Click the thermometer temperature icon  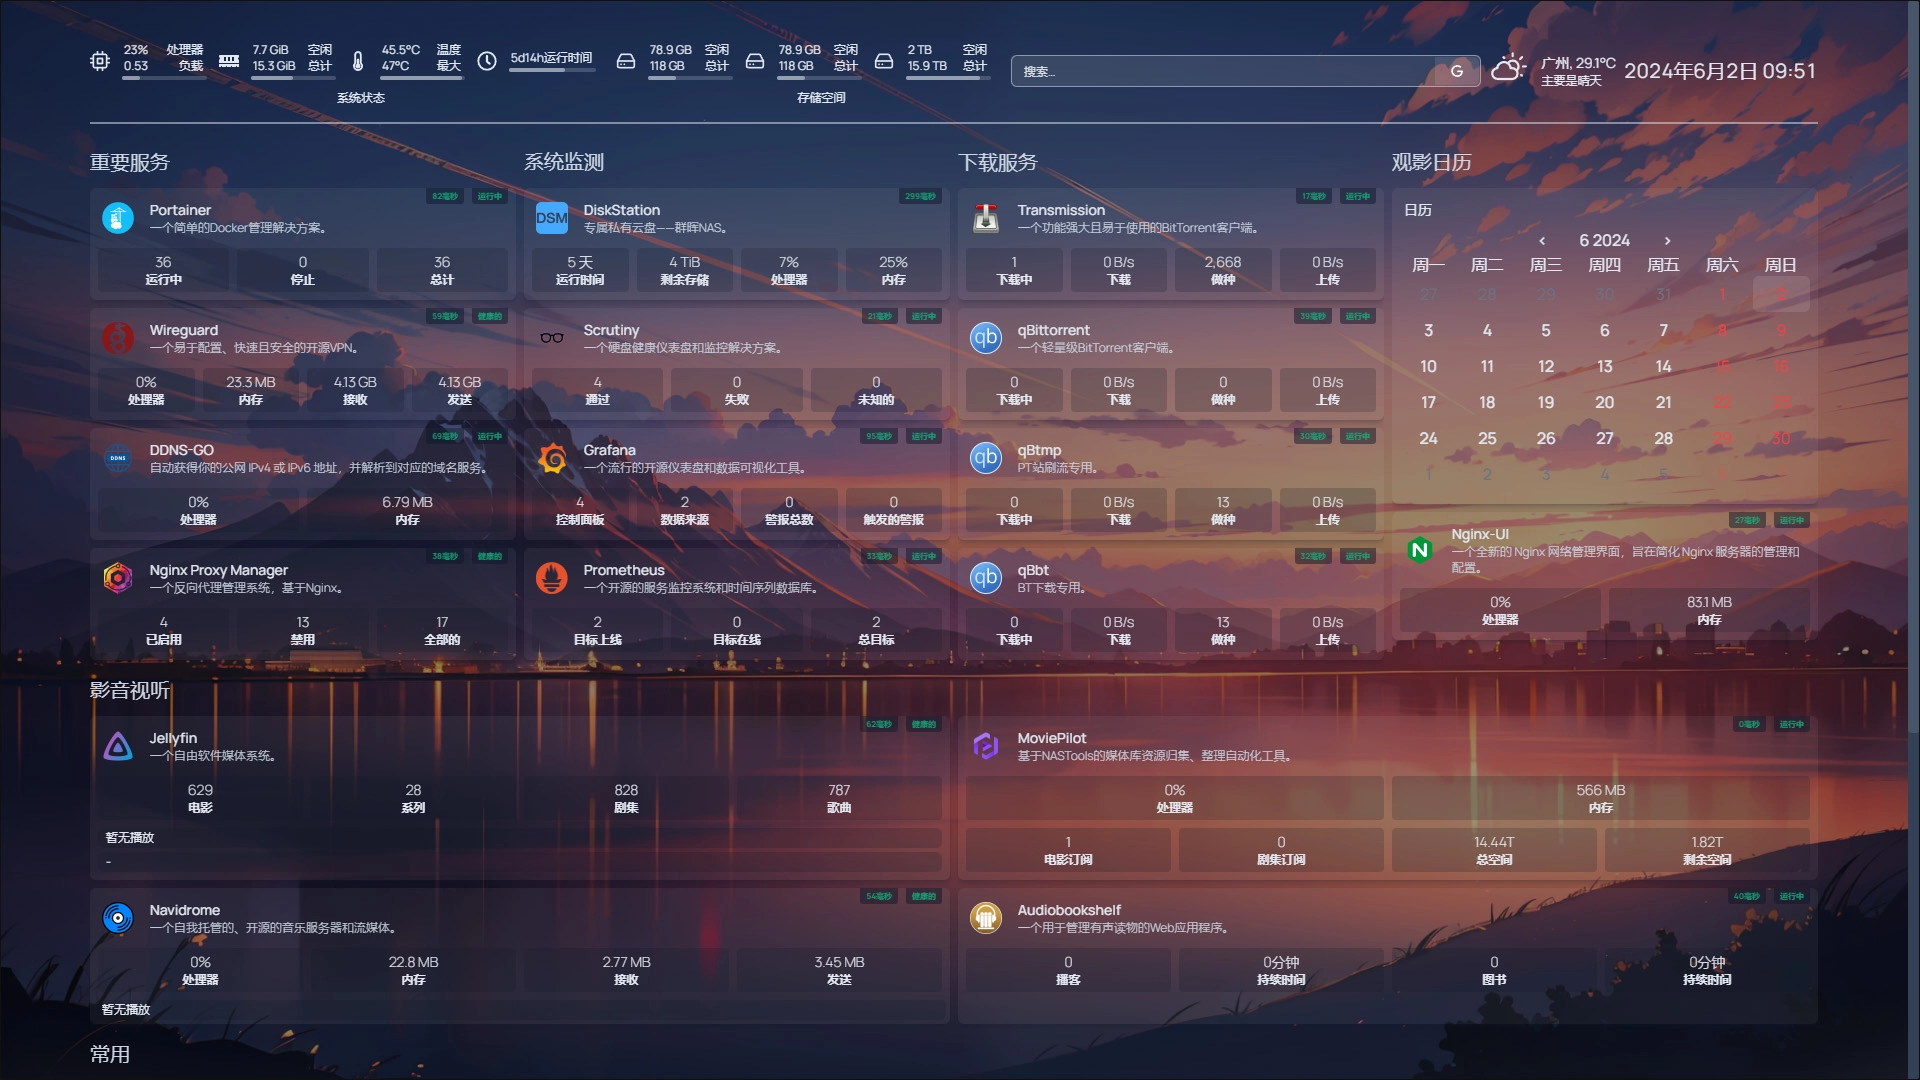(358, 61)
